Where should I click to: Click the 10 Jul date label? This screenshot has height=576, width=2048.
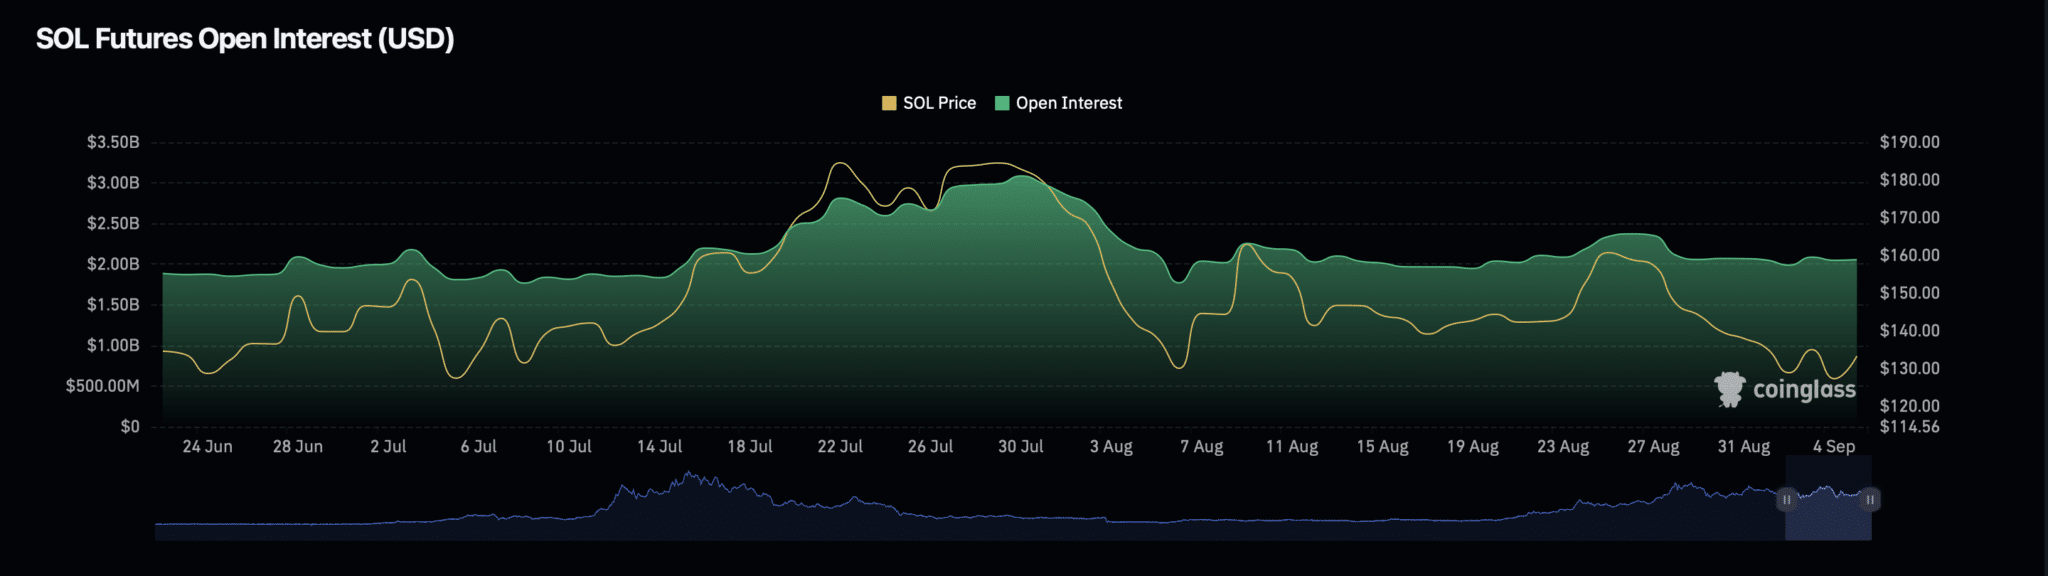(569, 447)
